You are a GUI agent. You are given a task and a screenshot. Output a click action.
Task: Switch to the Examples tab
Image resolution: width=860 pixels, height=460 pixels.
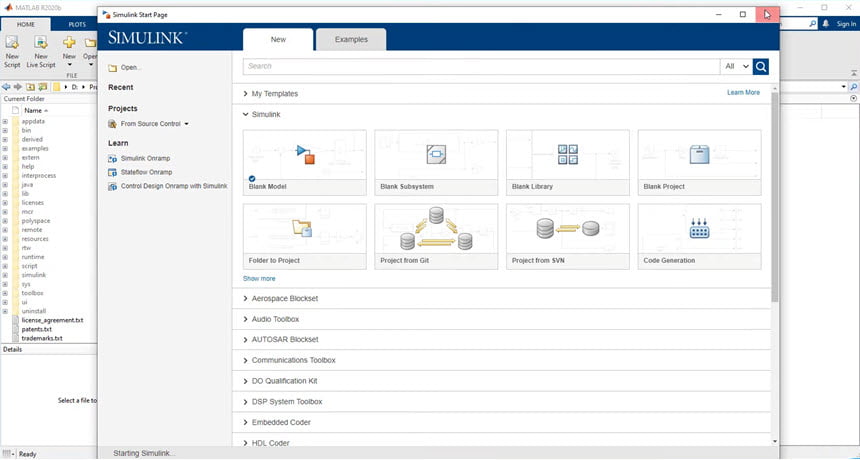pos(351,39)
